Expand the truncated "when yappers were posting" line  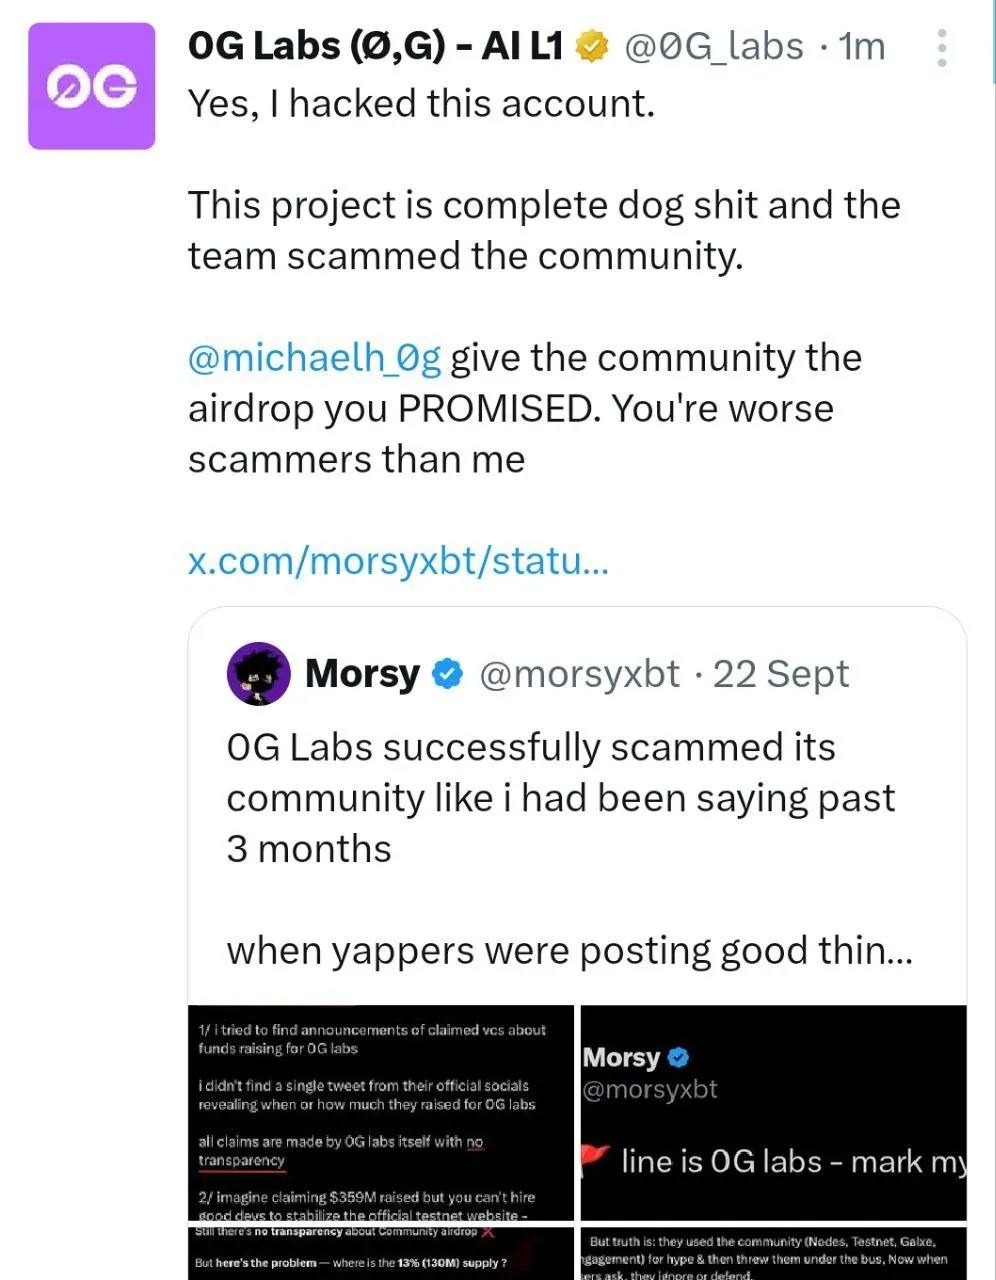569,950
